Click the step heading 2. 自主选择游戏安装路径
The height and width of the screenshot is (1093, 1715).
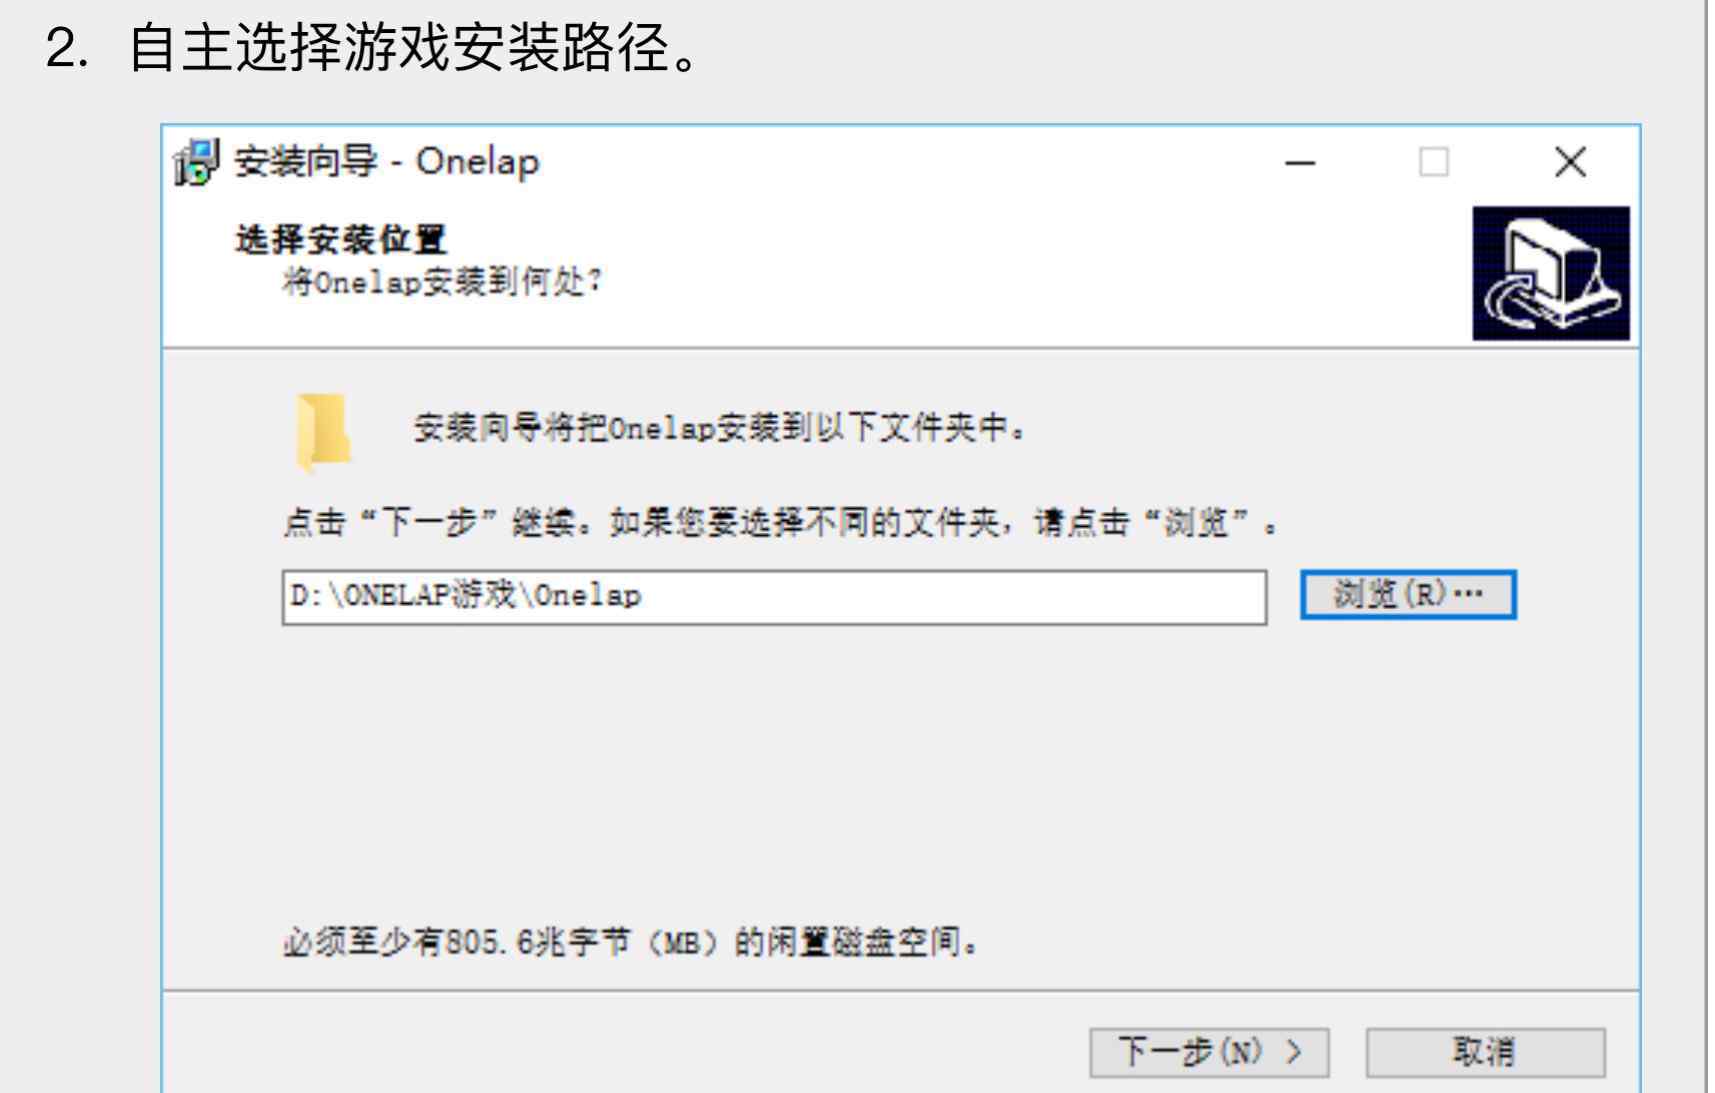(x=373, y=49)
